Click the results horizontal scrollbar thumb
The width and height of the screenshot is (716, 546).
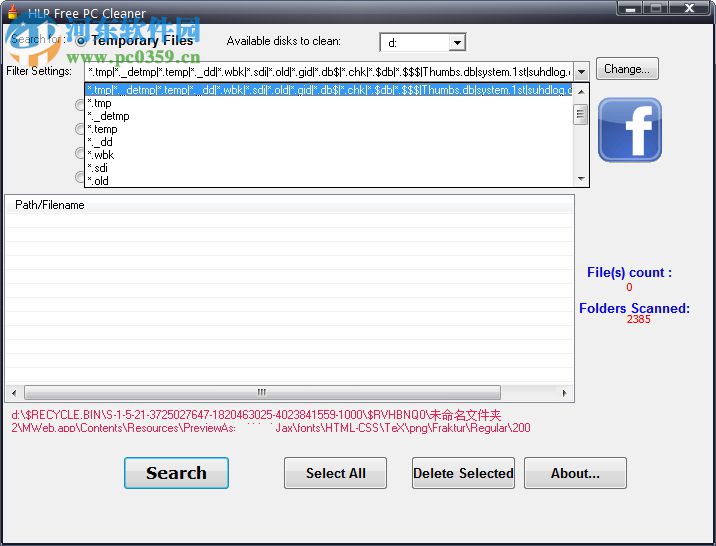[x=262, y=393]
